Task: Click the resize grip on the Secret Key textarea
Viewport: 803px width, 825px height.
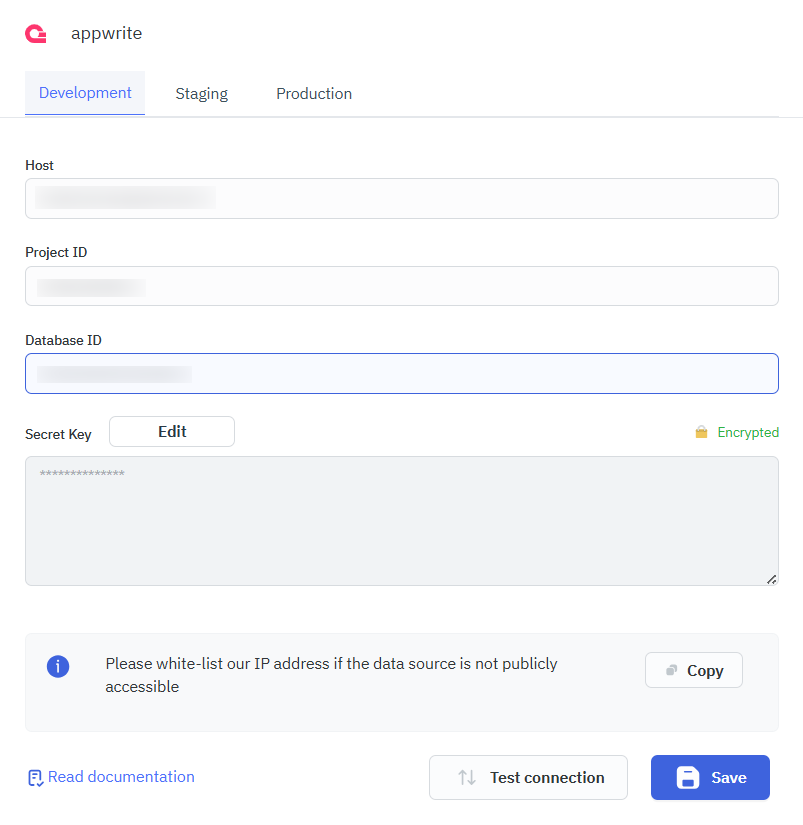Action: 771,578
